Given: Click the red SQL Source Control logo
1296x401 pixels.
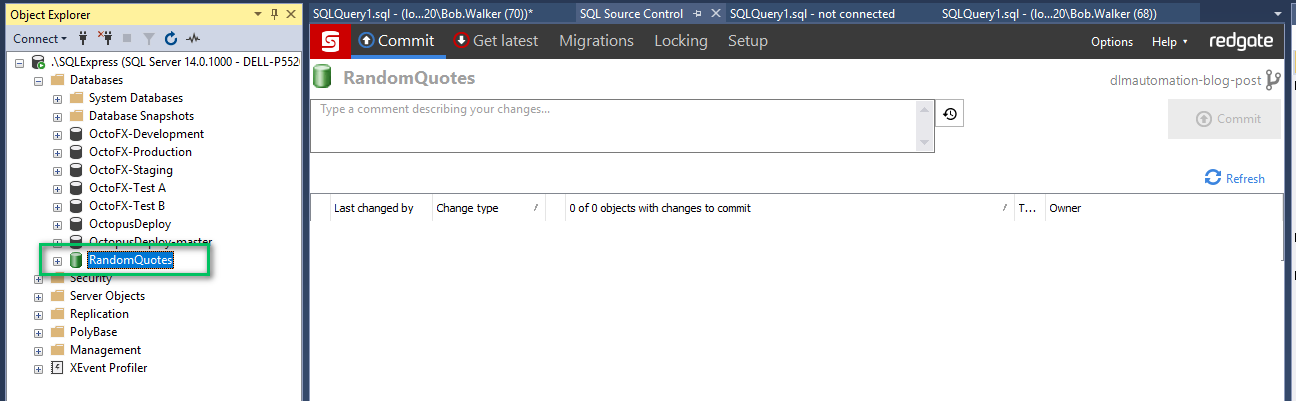Looking at the screenshot, I should coord(330,41).
